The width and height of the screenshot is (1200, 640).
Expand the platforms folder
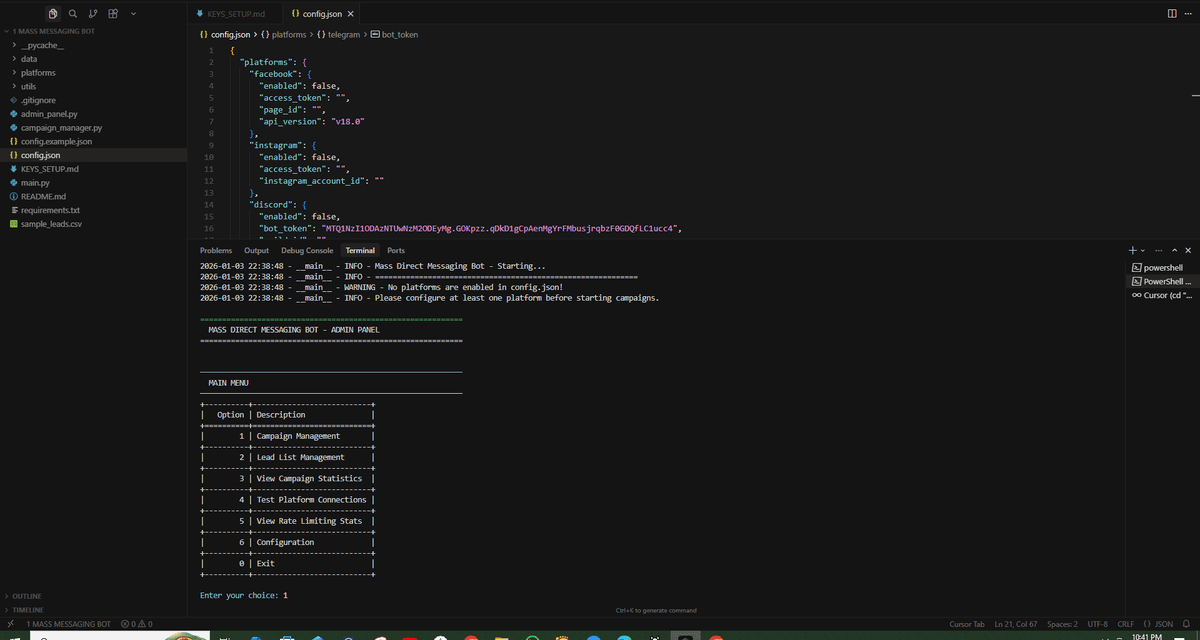pyautogui.click(x=38, y=73)
